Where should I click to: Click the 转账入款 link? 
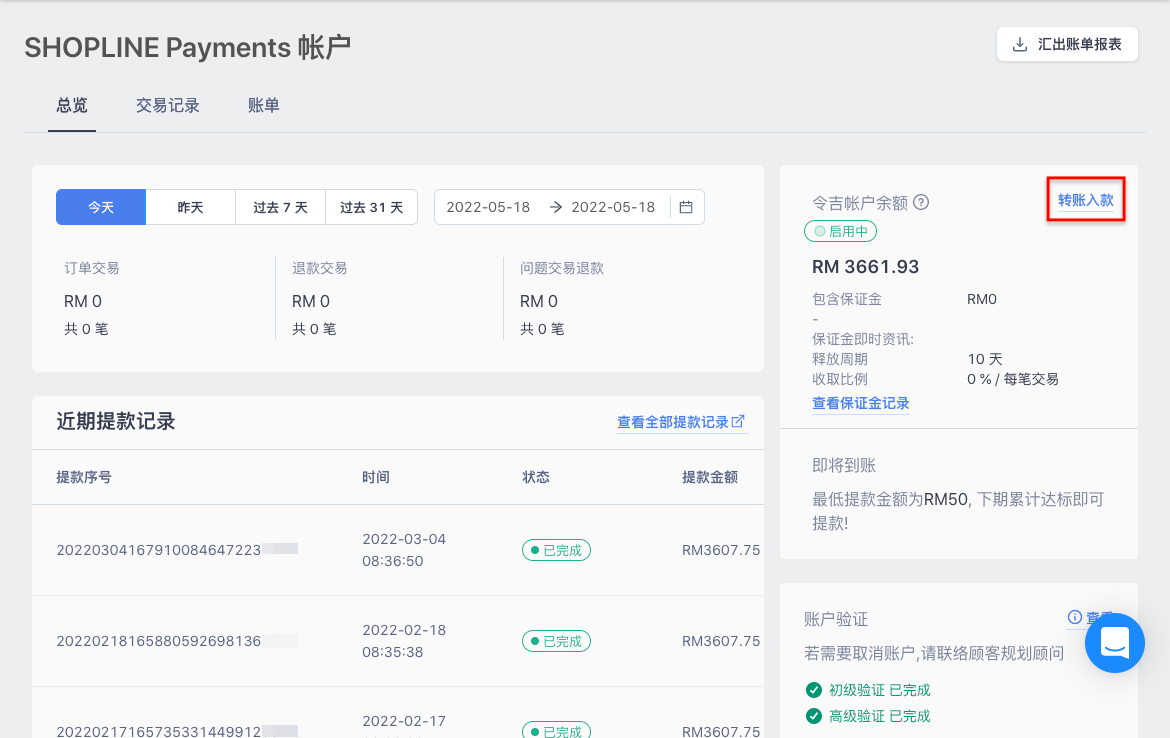point(1086,200)
